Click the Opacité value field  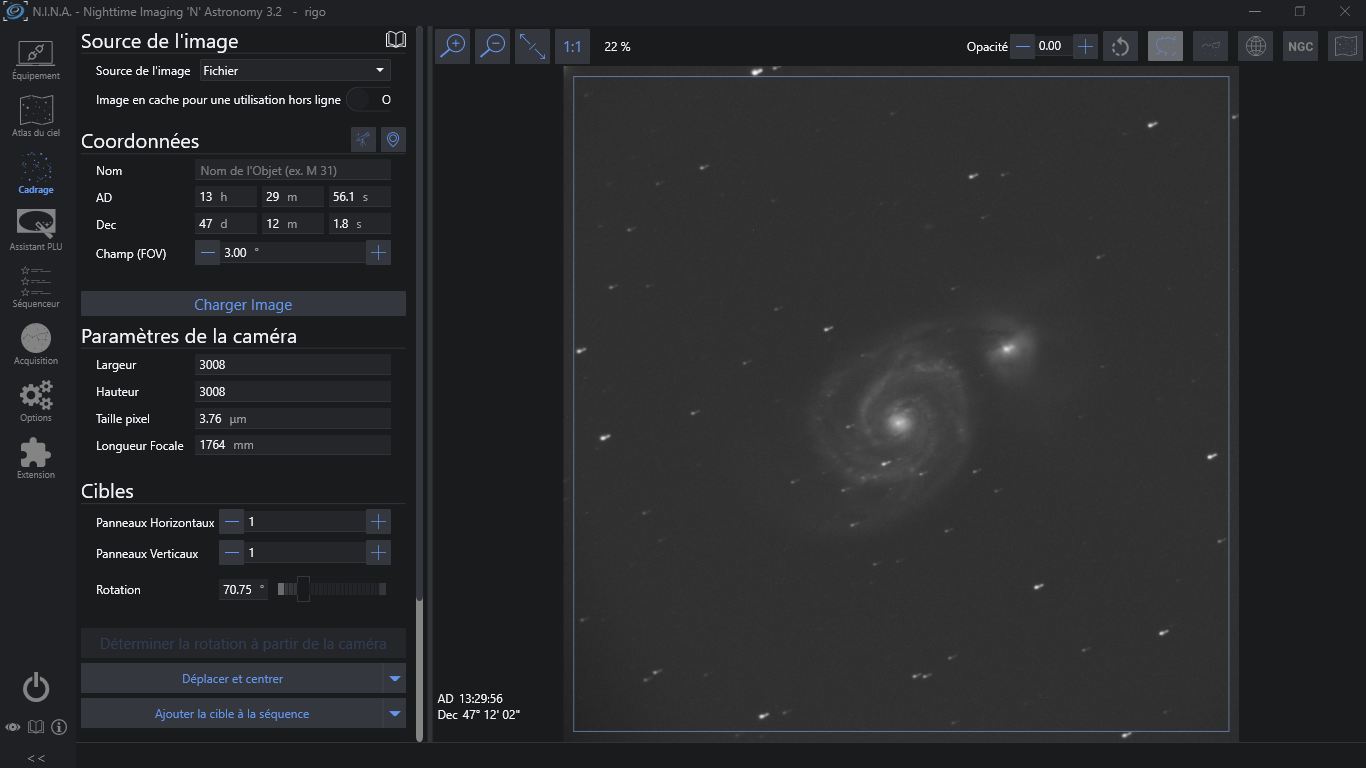[x=1053, y=46]
